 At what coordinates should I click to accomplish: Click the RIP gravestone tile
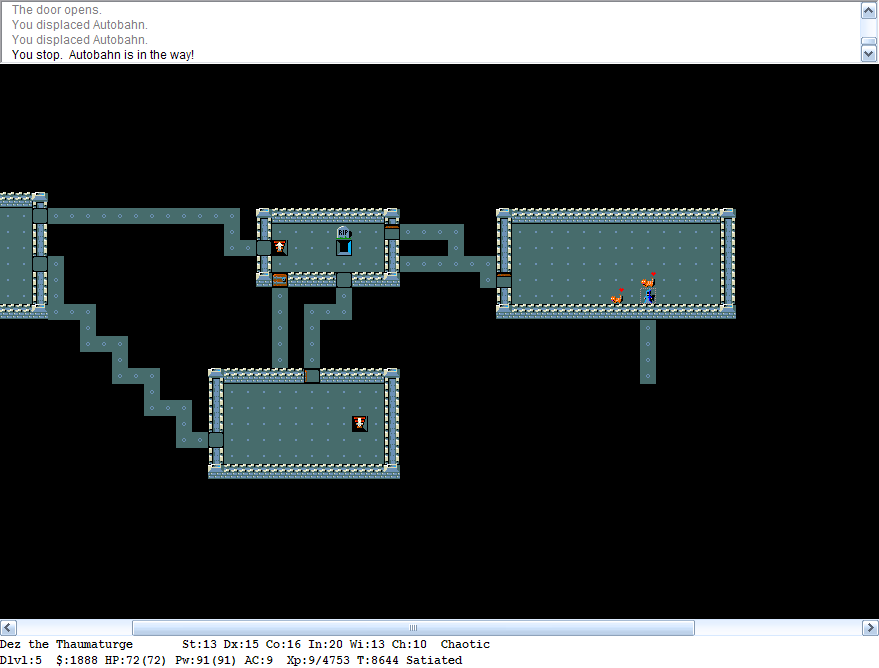pyautogui.click(x=344, y=232)
